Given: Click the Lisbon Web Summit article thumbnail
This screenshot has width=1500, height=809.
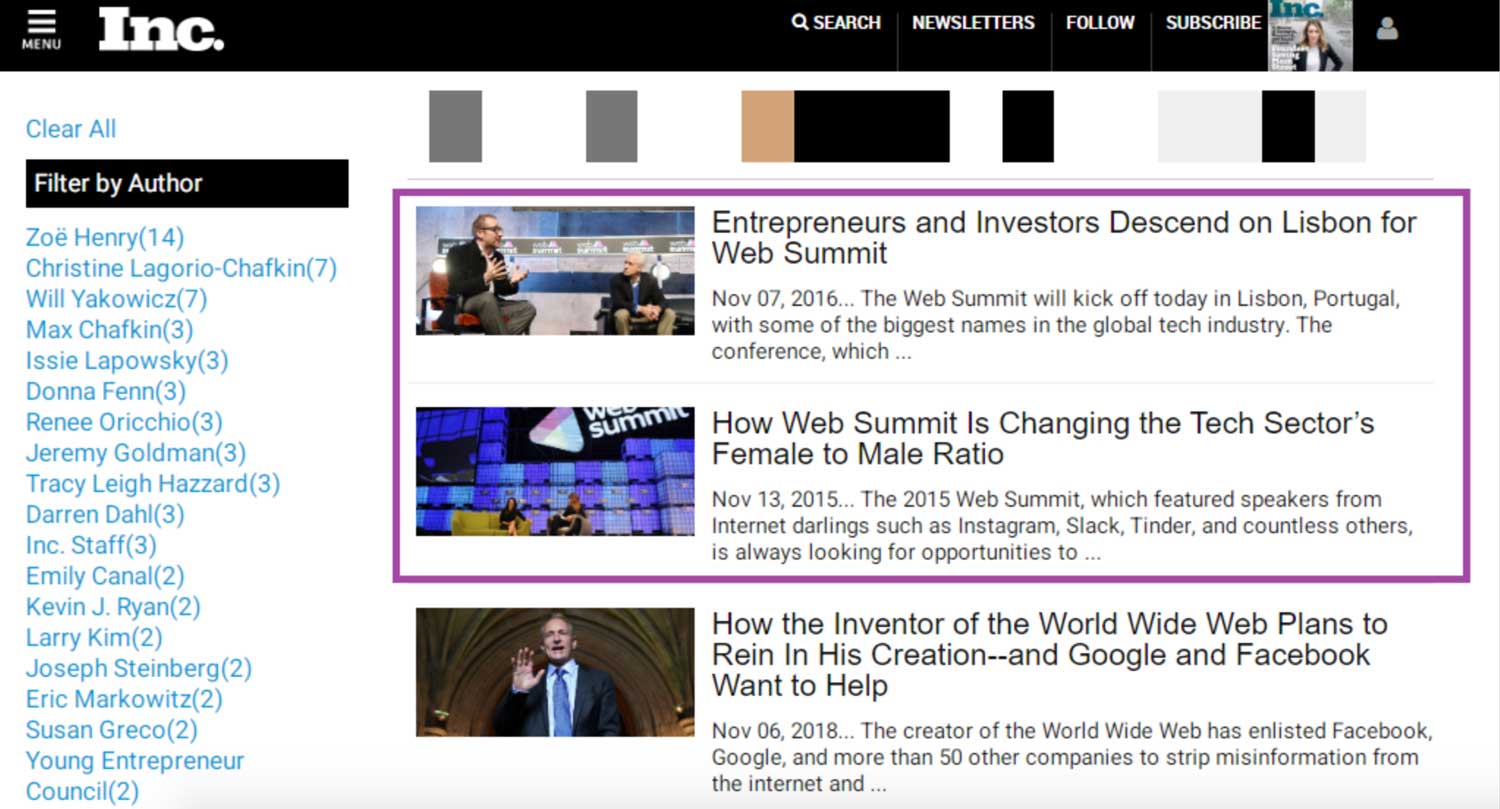Looking at the screenshot, I should click(555, 271).
